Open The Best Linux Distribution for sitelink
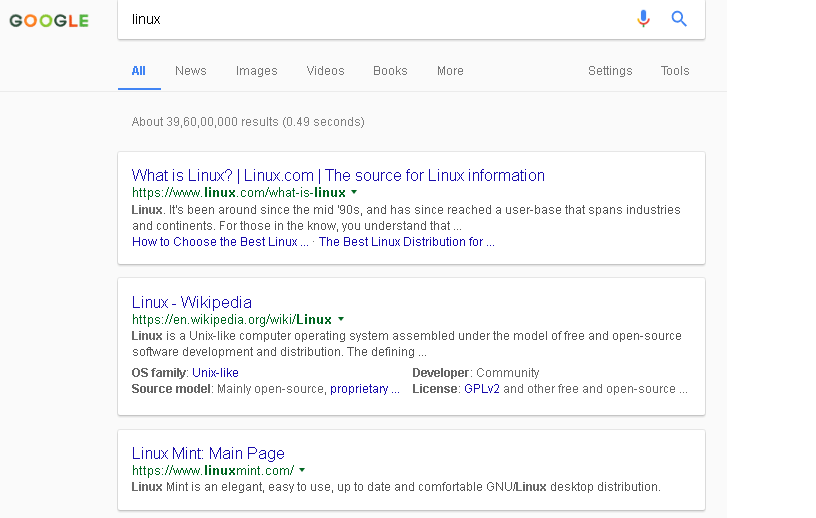The height and width of the screenshot is (518, 816). (406, 242)
